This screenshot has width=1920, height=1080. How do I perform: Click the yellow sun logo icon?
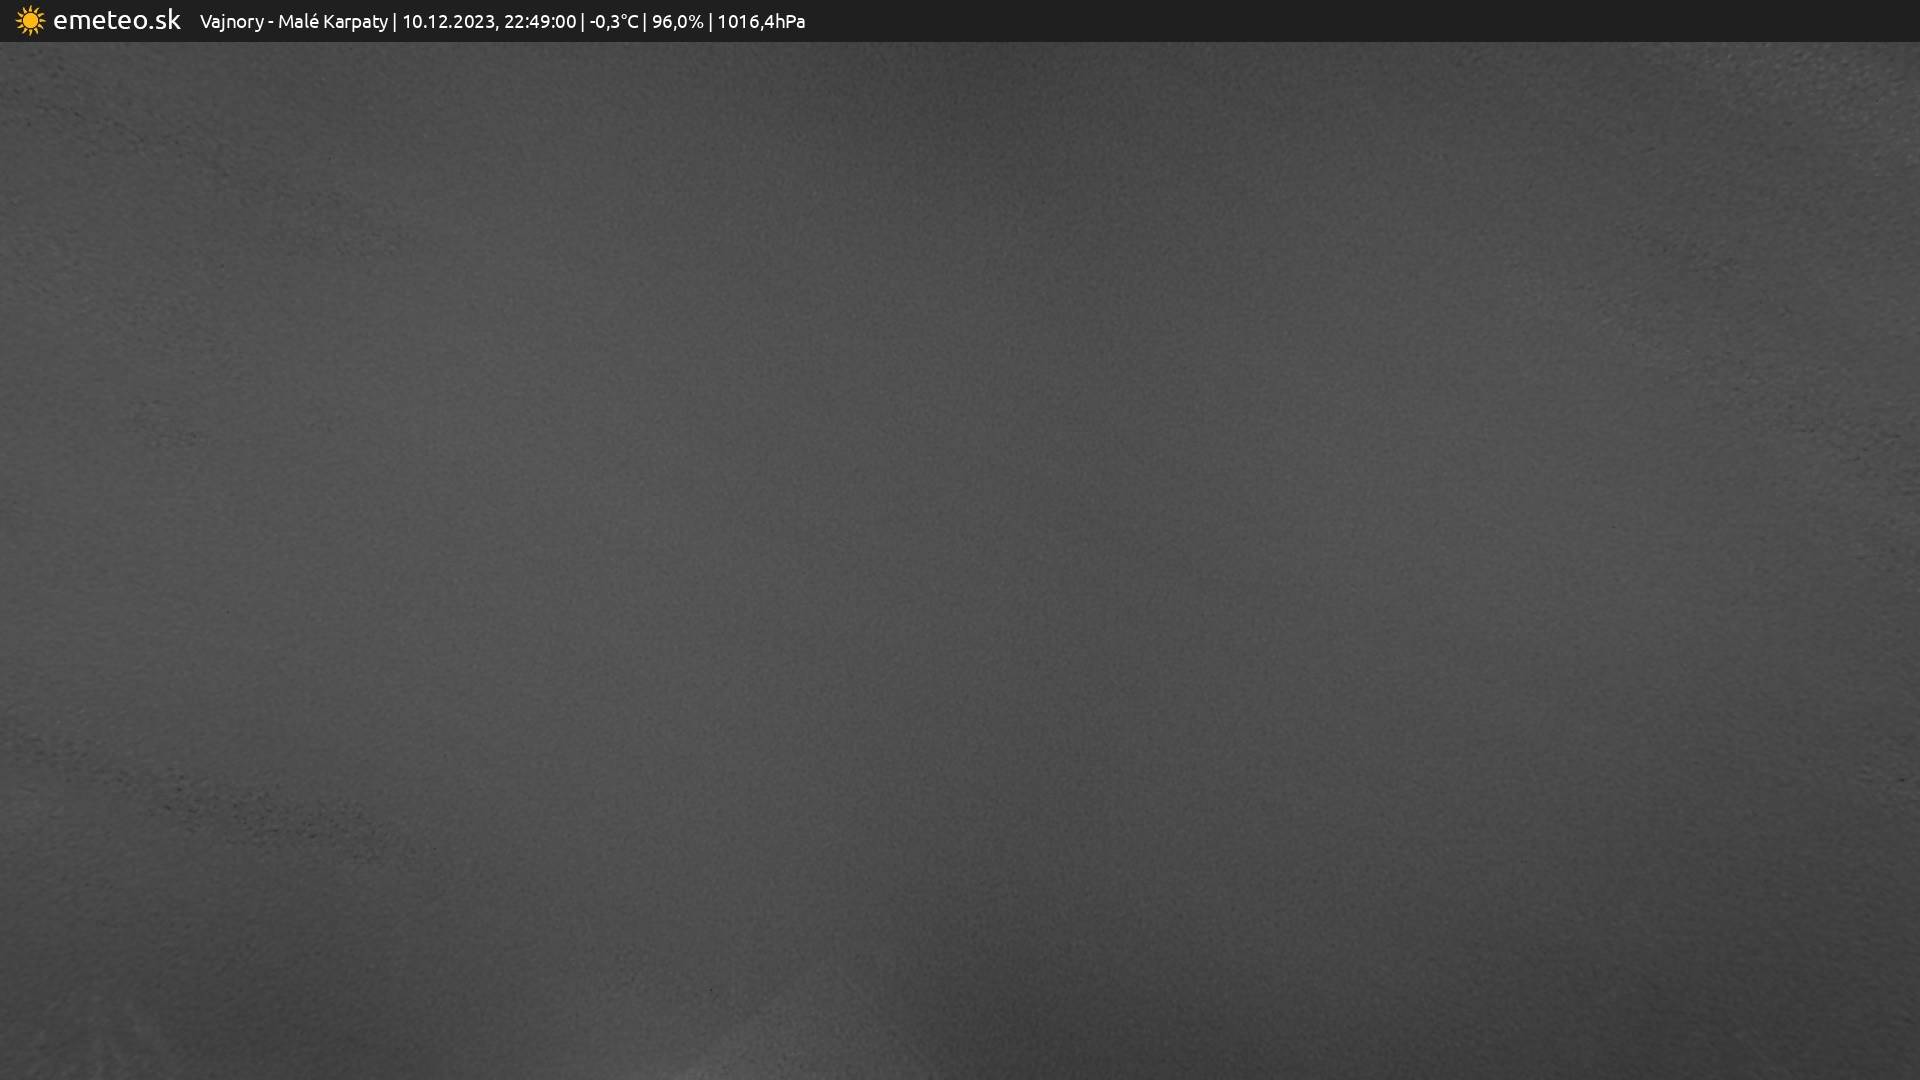coord(30,21)
